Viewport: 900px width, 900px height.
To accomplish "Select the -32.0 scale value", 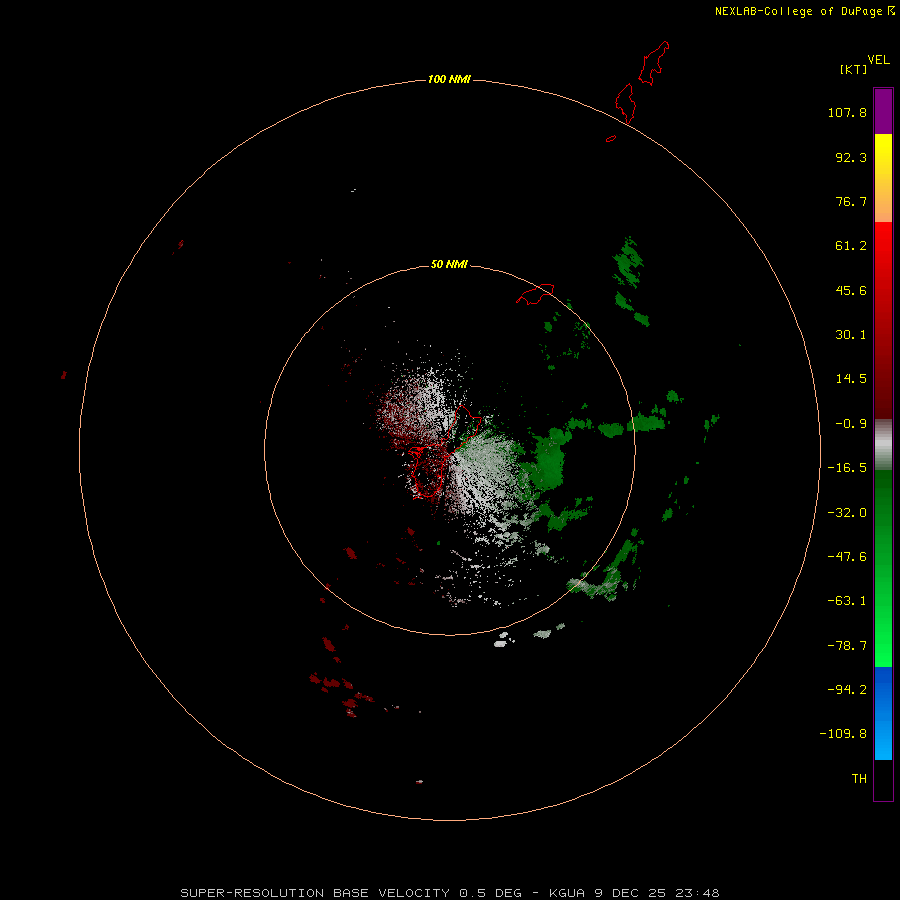I will click(x=847, y=513).
